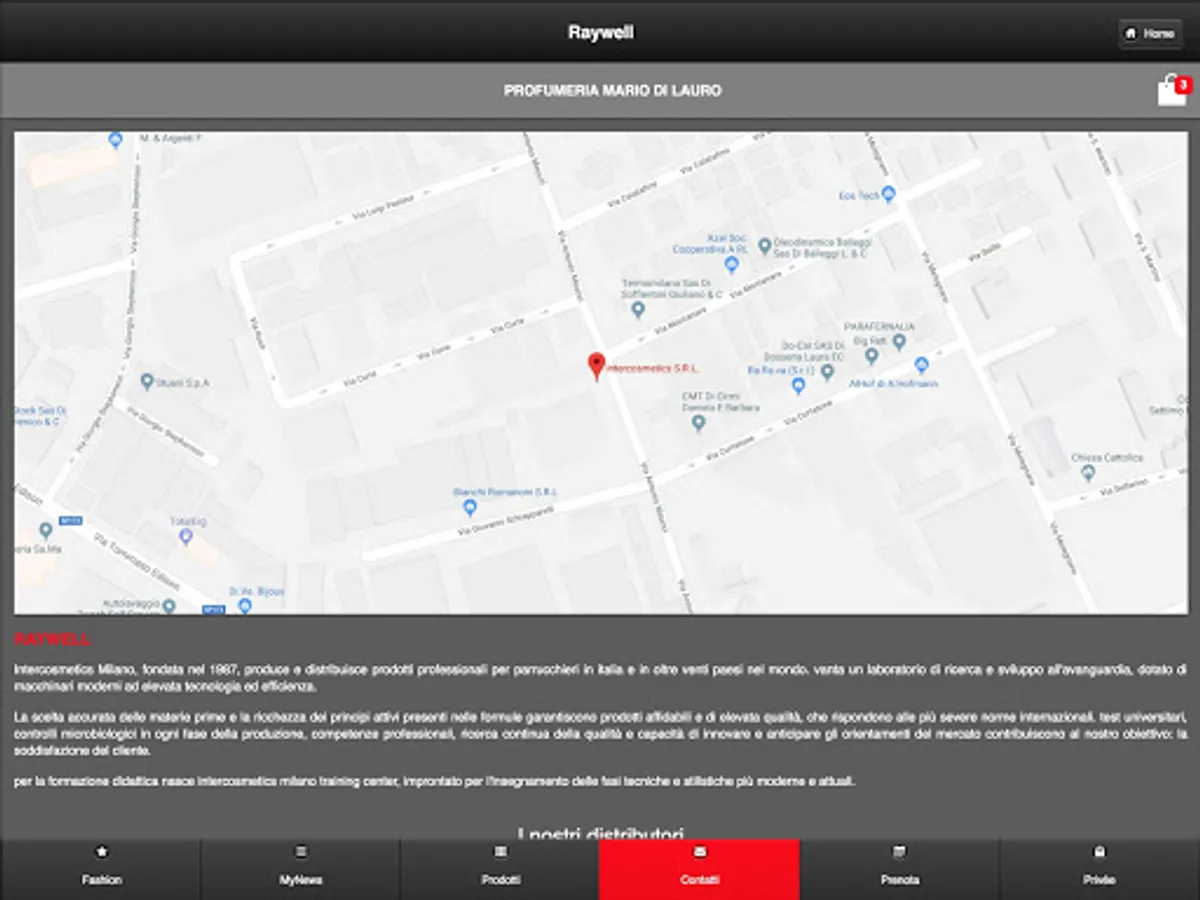1200x900 pixels.
Task: Select the highlighted Contatti tab
Action: pos(699,869)
